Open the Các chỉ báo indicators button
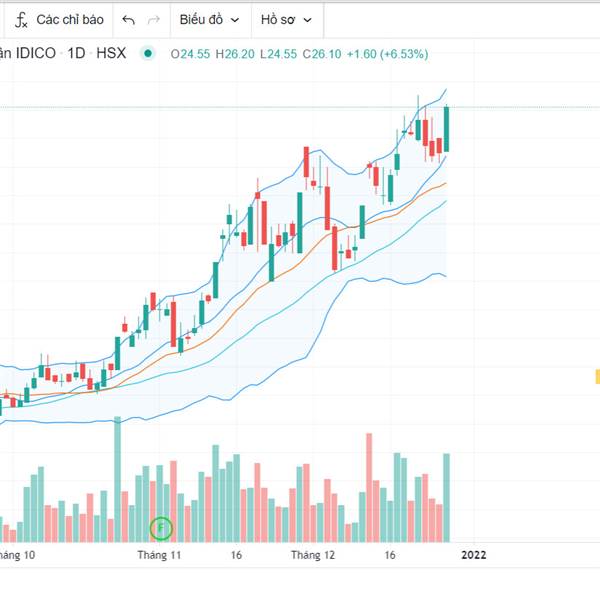This screenshot has height=600, width=600. click(59, 20)
